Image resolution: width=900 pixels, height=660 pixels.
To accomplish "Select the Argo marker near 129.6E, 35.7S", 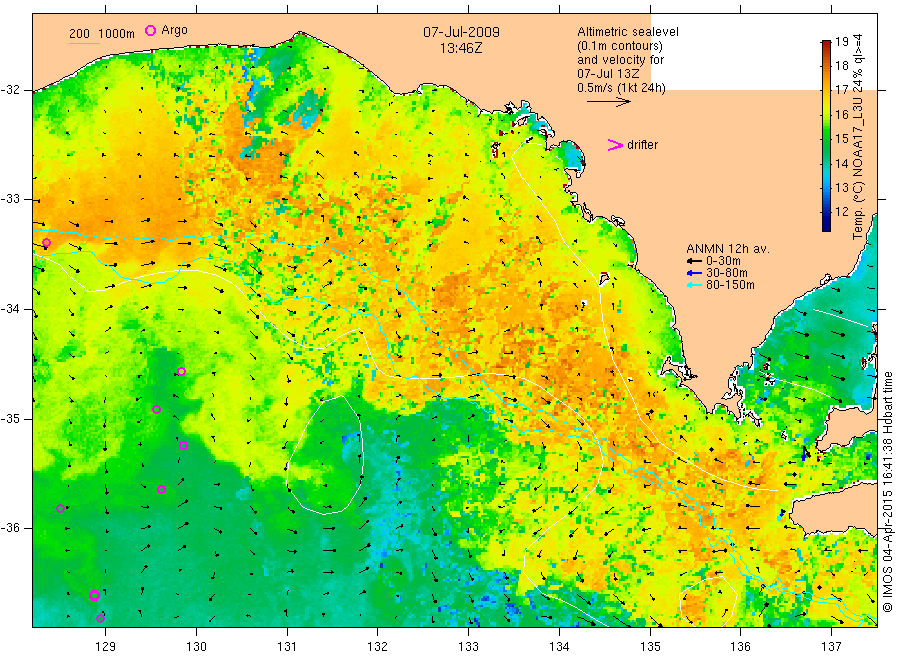I will tap(162, 490).
